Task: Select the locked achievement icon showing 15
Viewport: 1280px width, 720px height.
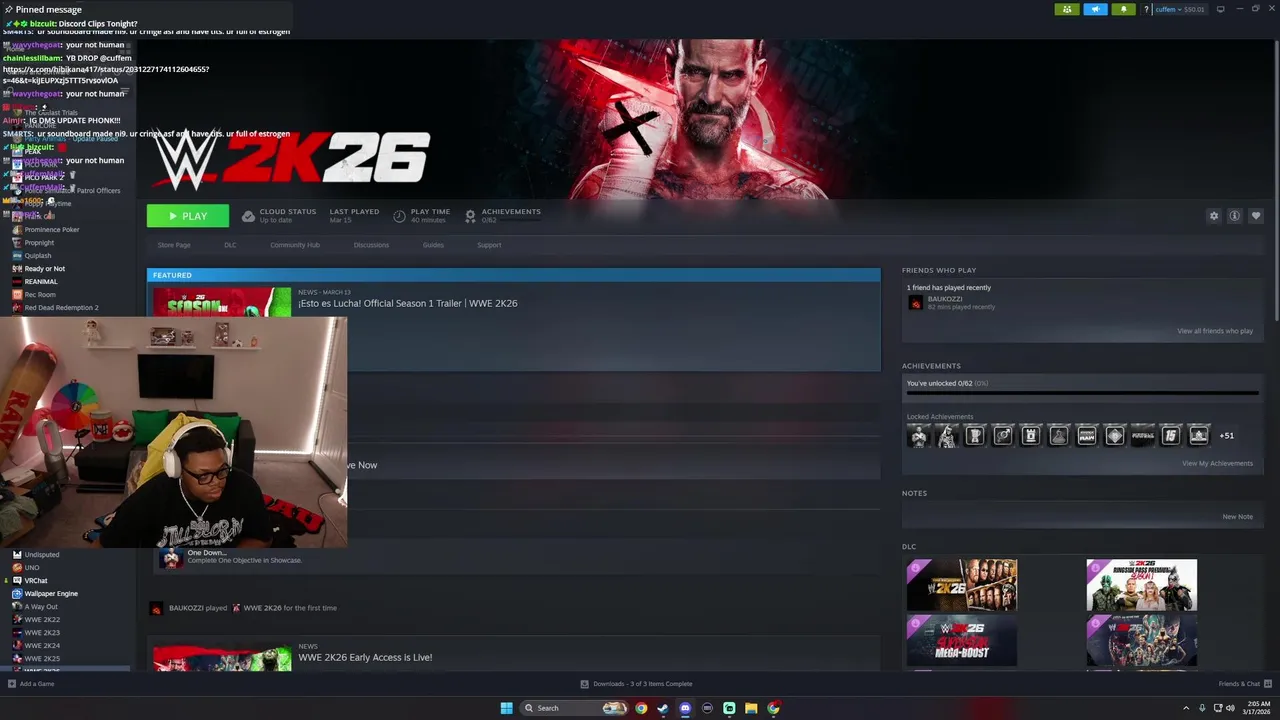Action: tap(1170, 435)
